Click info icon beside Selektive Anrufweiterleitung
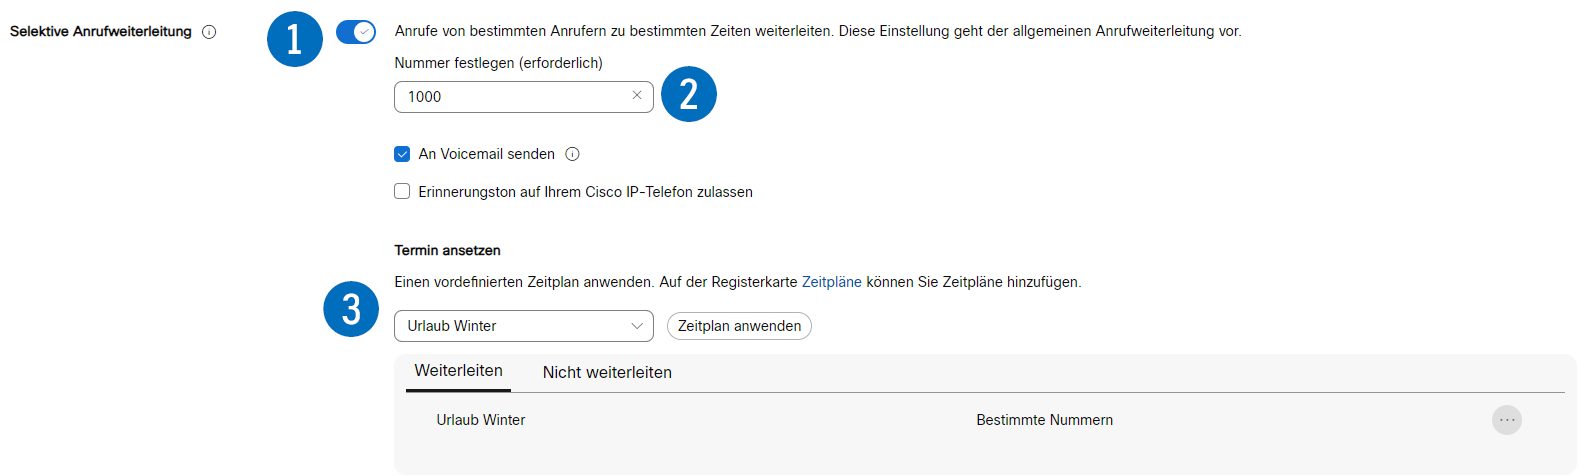Image resolution: width=1595 pixels, height=476 pixels. (x=209, y=32)
